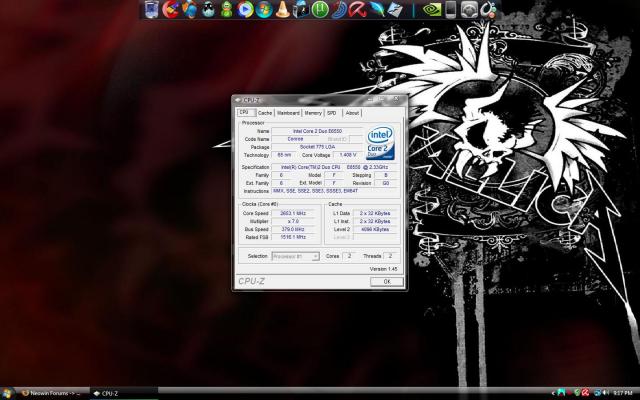Select the CPU-Z taskbar button
640x400 pixels.
pyautogui.click(x=123, y=393)
